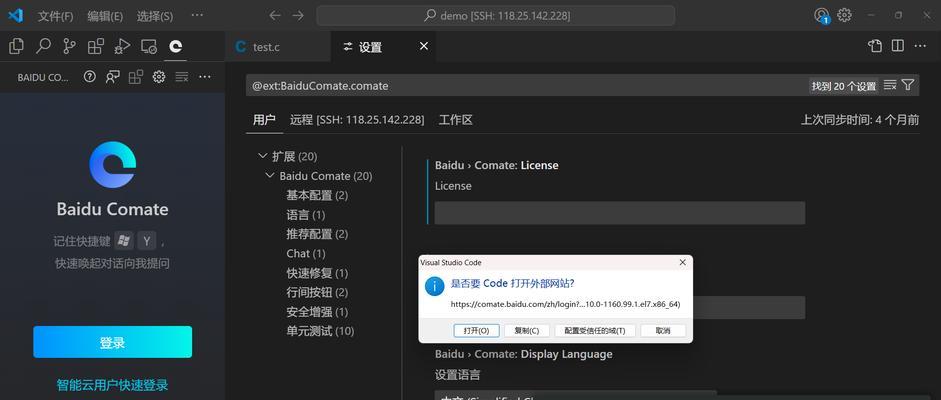The image size is (941, 400).
Task: Clear the settings search input icon
Action: pos(890,85)
